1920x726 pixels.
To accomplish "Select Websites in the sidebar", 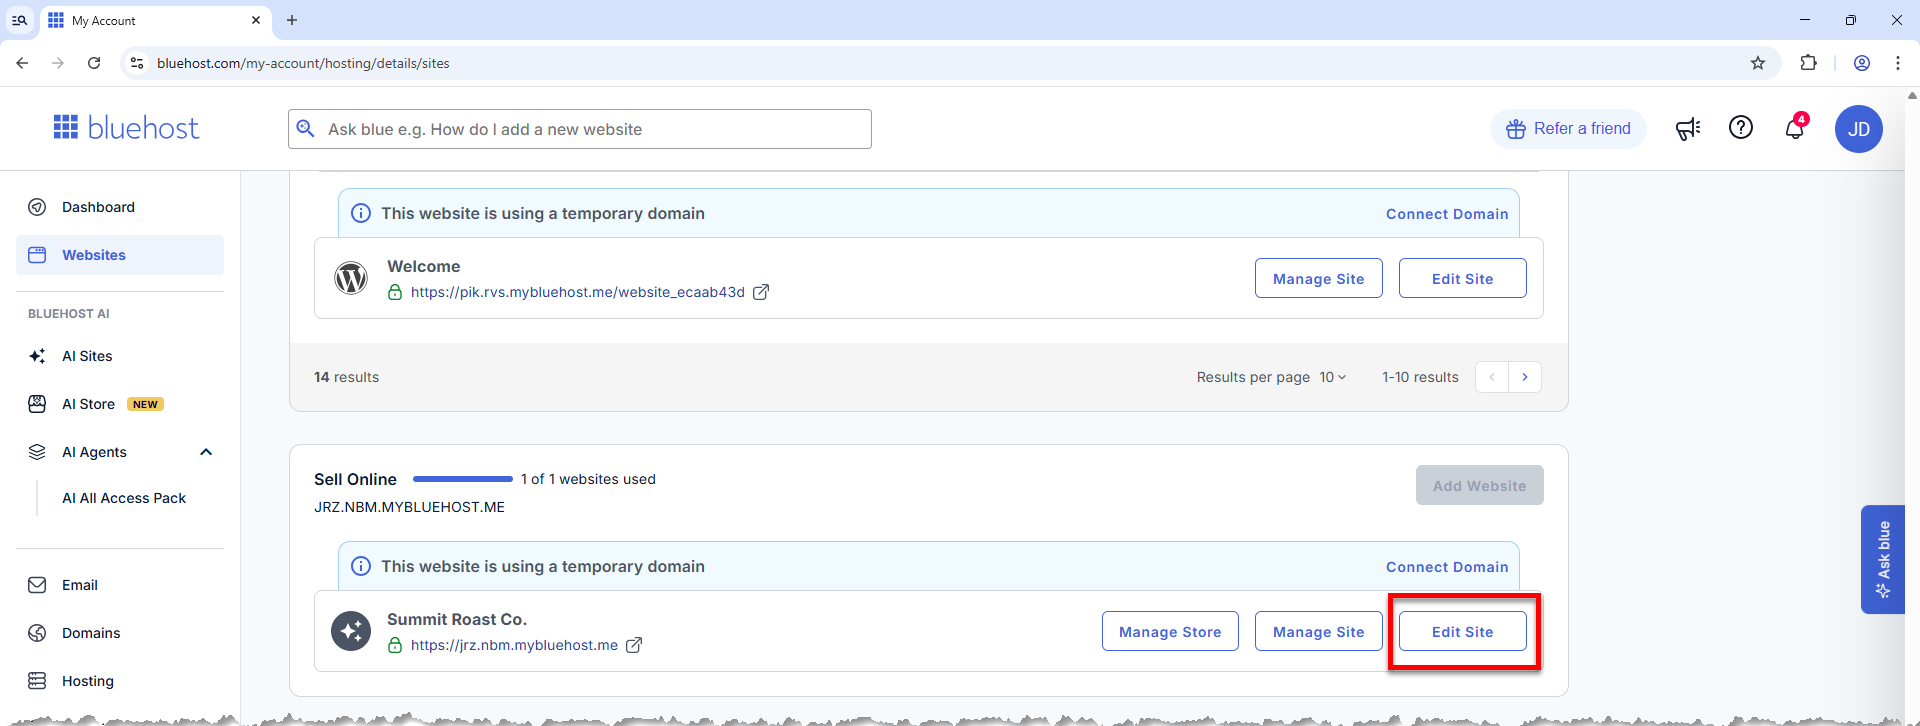I will [120, 255].
